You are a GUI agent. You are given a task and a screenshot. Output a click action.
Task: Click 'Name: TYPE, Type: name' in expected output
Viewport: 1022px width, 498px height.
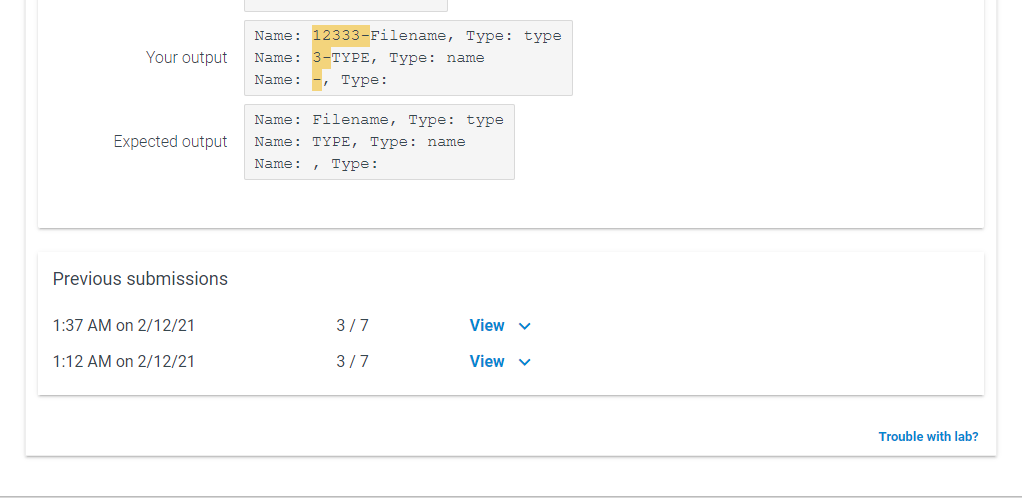point(360,142)
